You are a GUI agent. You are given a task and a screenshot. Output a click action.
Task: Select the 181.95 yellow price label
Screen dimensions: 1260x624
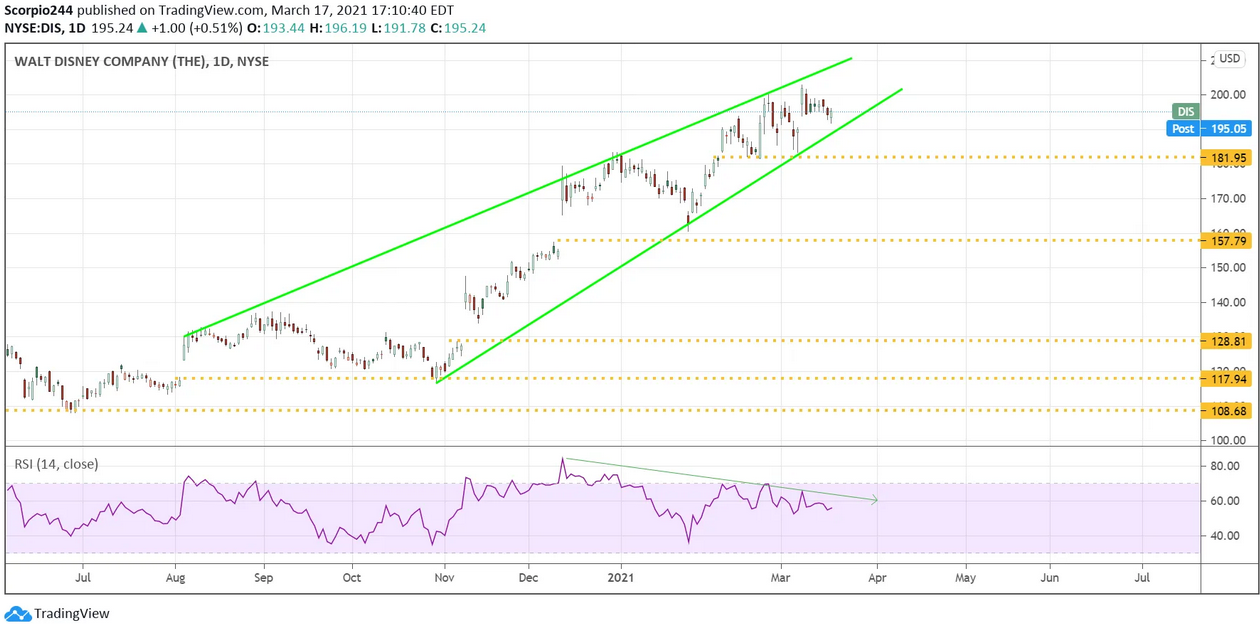tap(1226, 157)
